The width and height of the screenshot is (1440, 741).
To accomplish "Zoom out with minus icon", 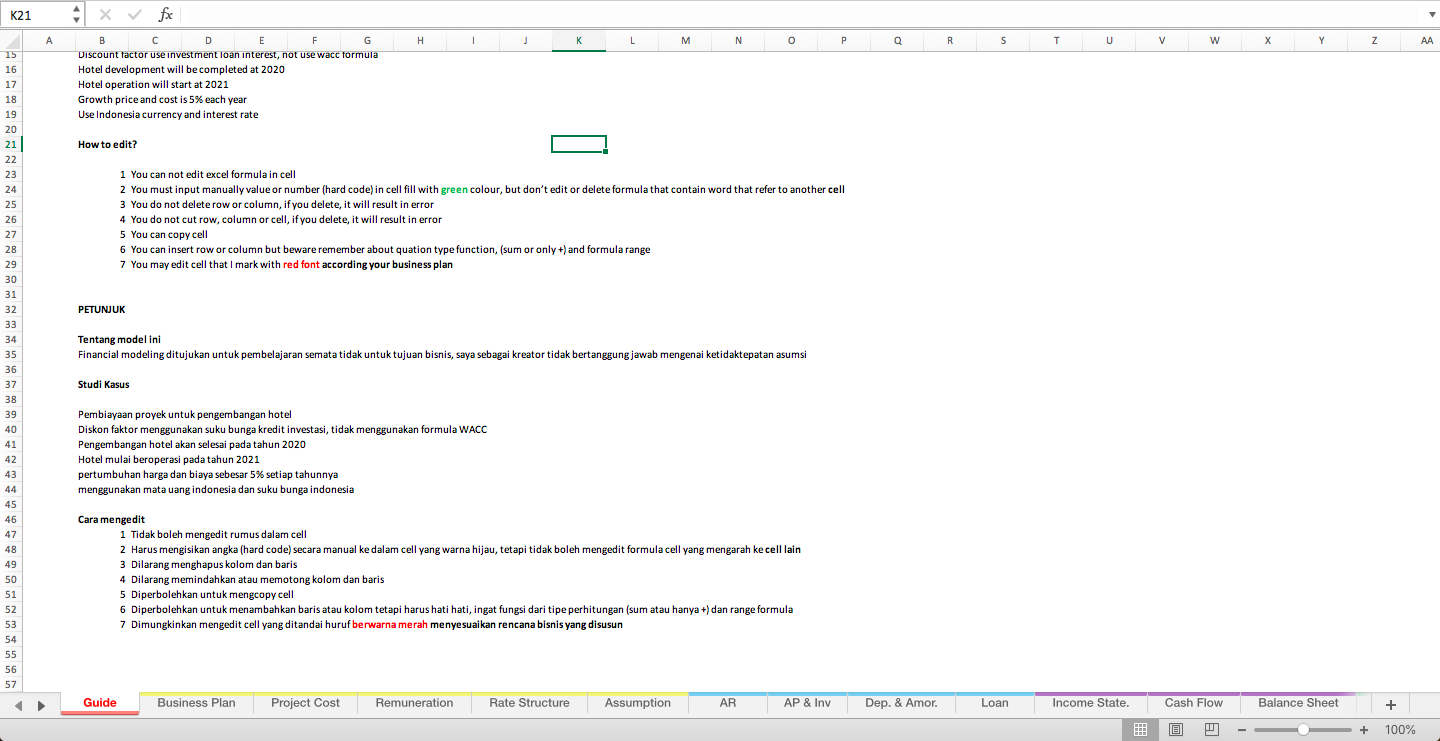I will coord(1243,730).
